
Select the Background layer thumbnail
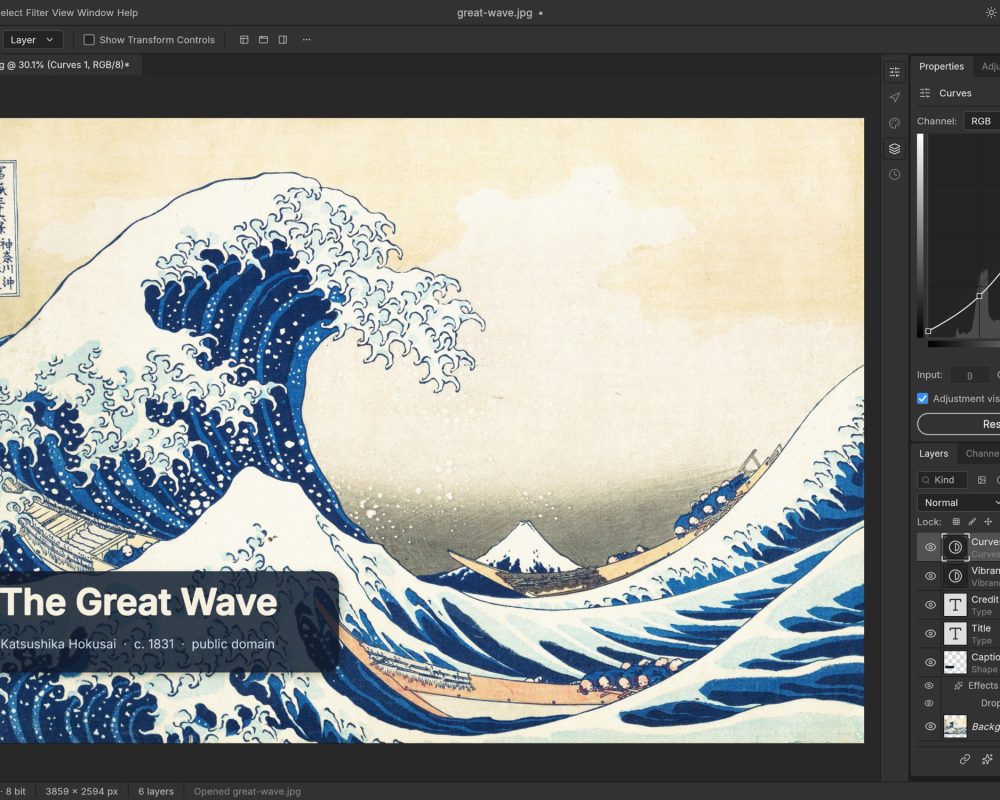[955, 726]
